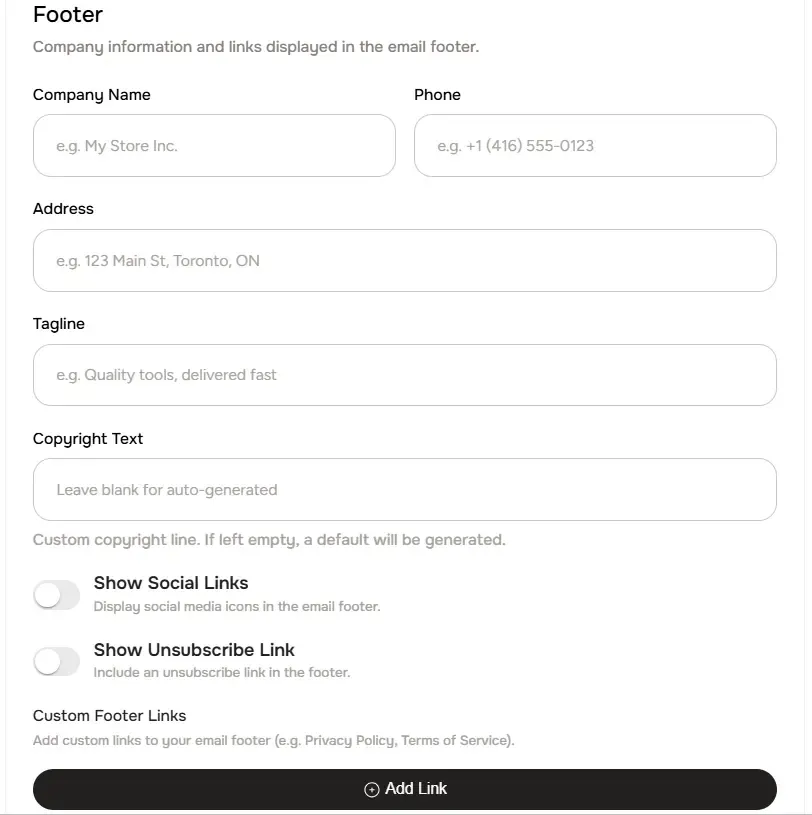Click the Address input field

(x=404, y=260)
